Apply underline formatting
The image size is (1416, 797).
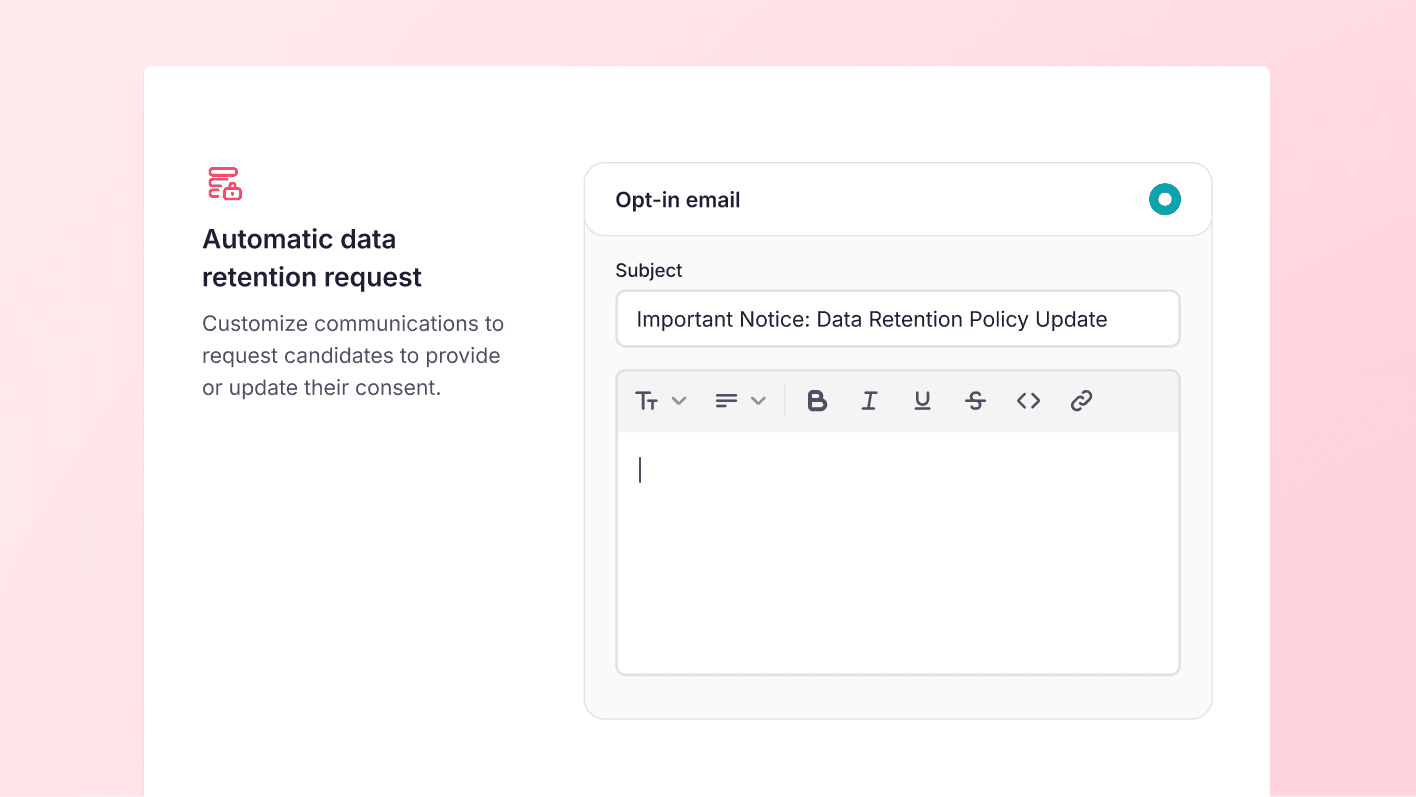(922, 400)
